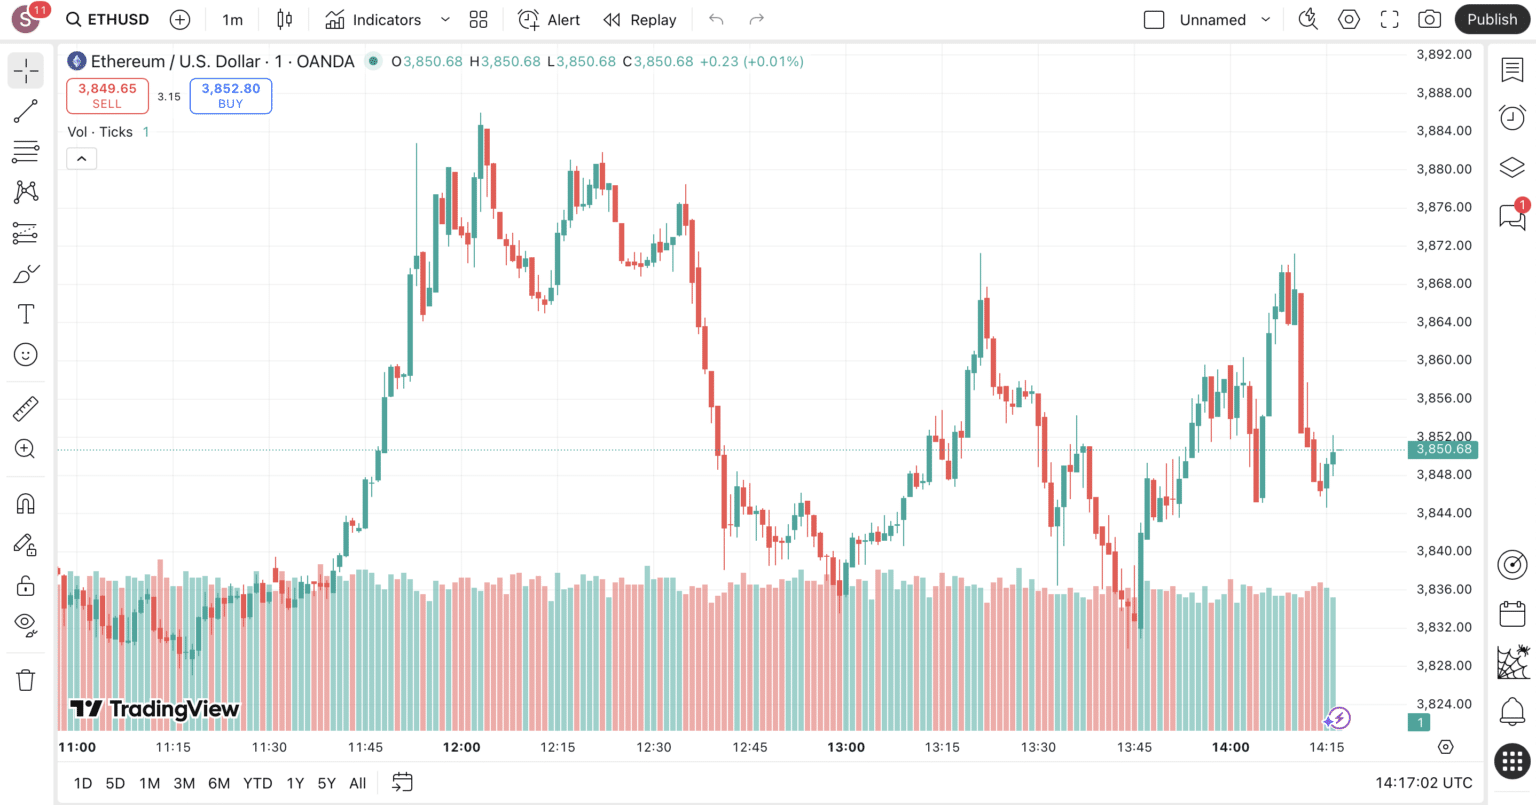The height and width of the screenshot is (805, 1536).
Task: Hide all drawings with the eye toggle
Action: point(24,624)
